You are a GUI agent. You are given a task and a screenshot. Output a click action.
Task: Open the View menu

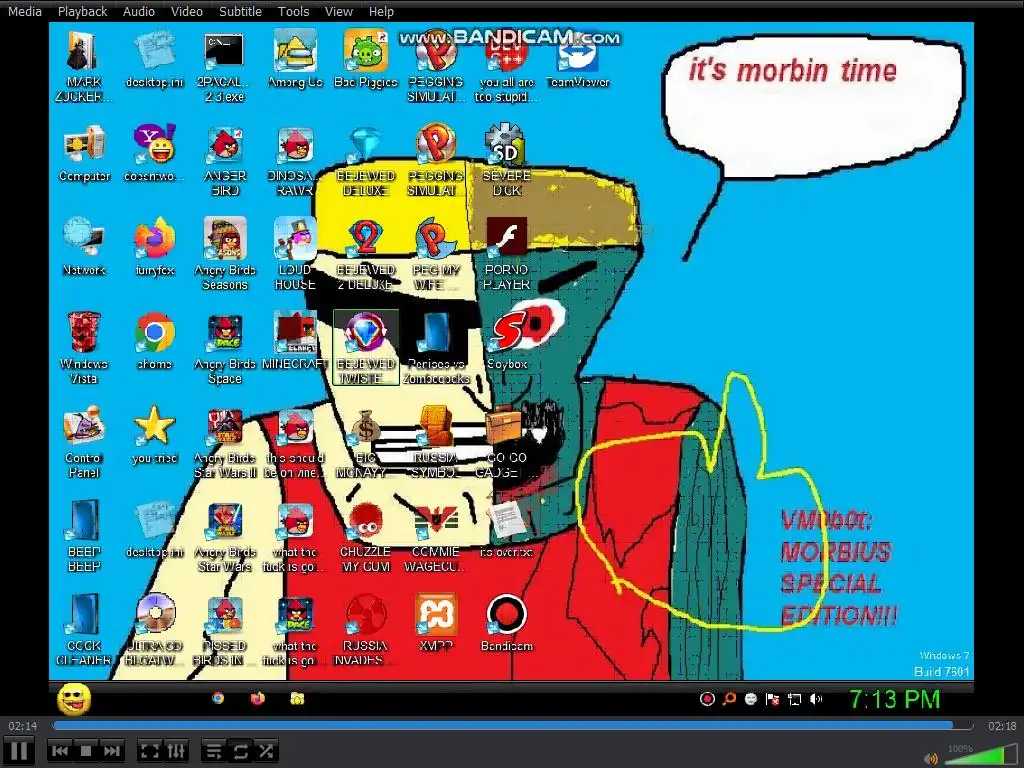tap(338, 11)
